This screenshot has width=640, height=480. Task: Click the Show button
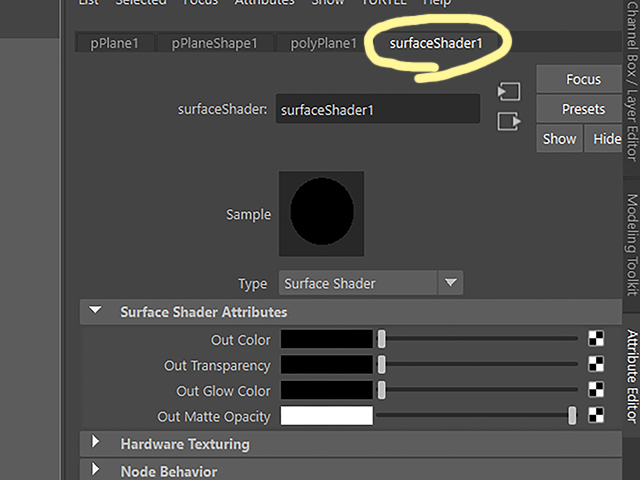click(x=559, y=139)
